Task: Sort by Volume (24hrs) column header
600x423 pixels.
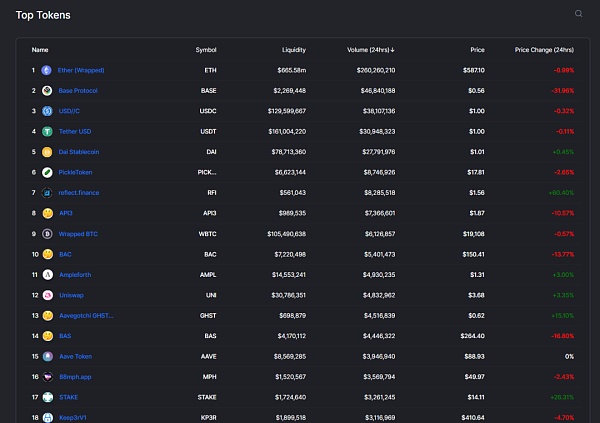Action: pos(370,50)
